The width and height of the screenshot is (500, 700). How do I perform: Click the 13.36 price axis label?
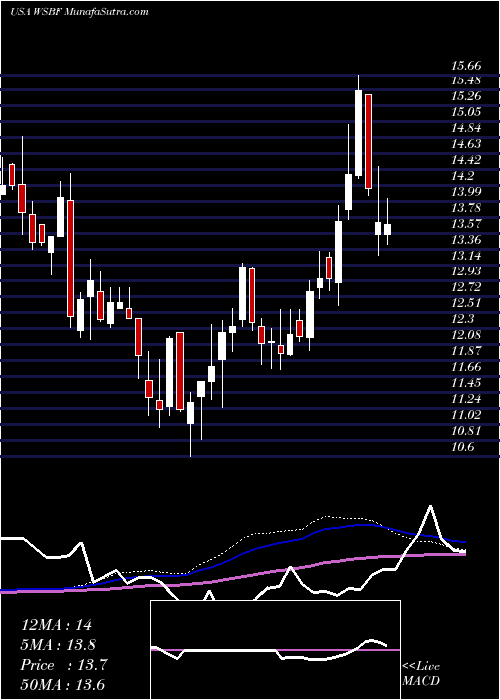466,240
